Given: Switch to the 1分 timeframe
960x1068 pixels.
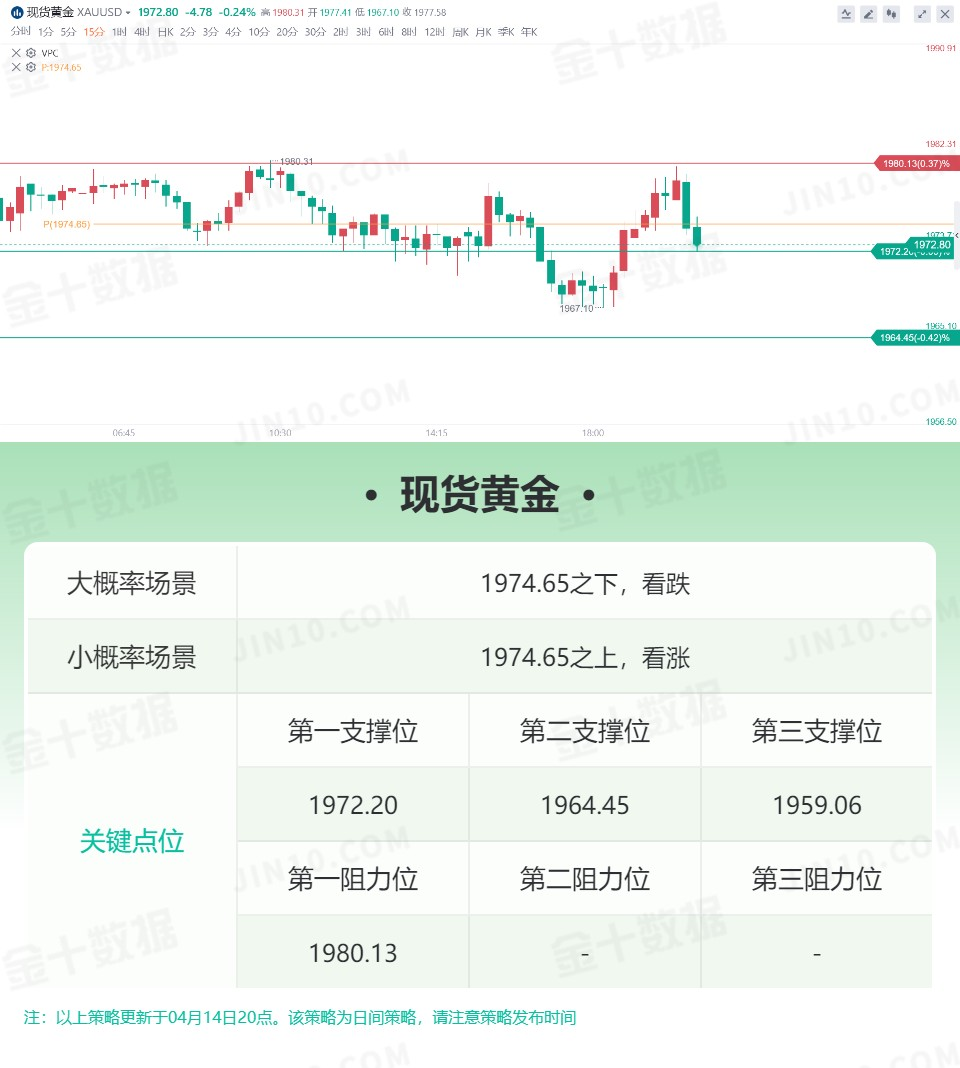Looking at the screenshot, I should [x=46, y=32].
